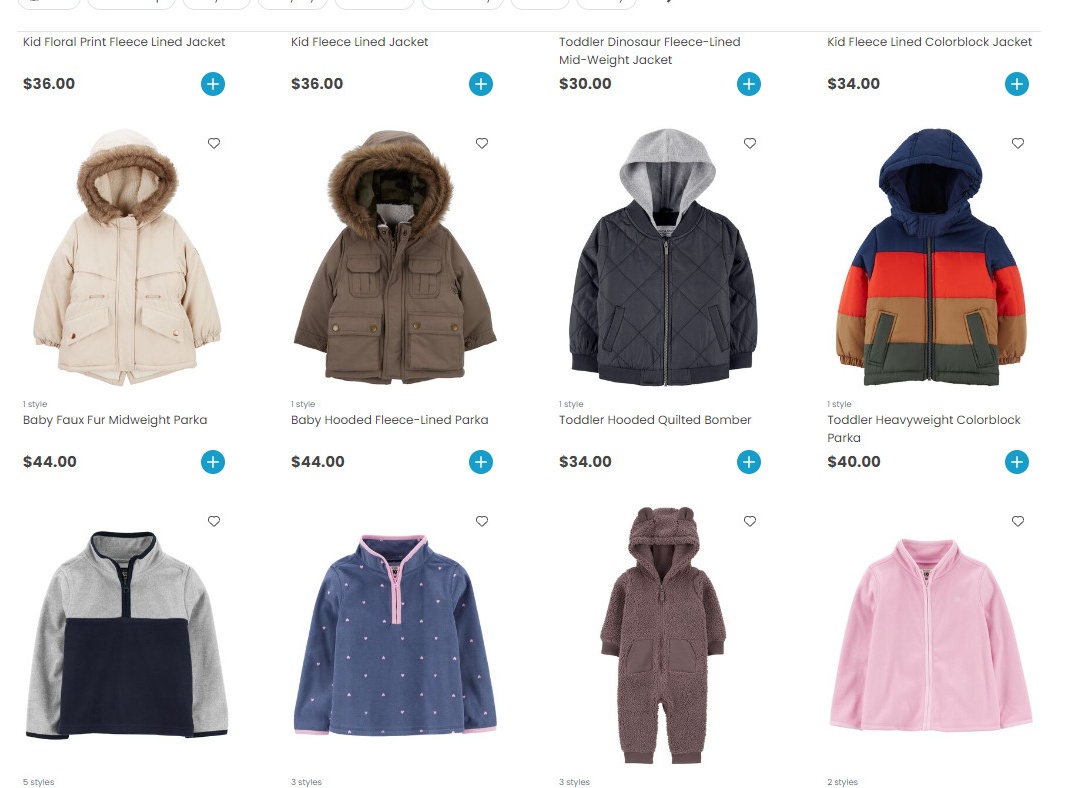View the brown bear hooded jumpsuit image

click(x=663, y=635)
